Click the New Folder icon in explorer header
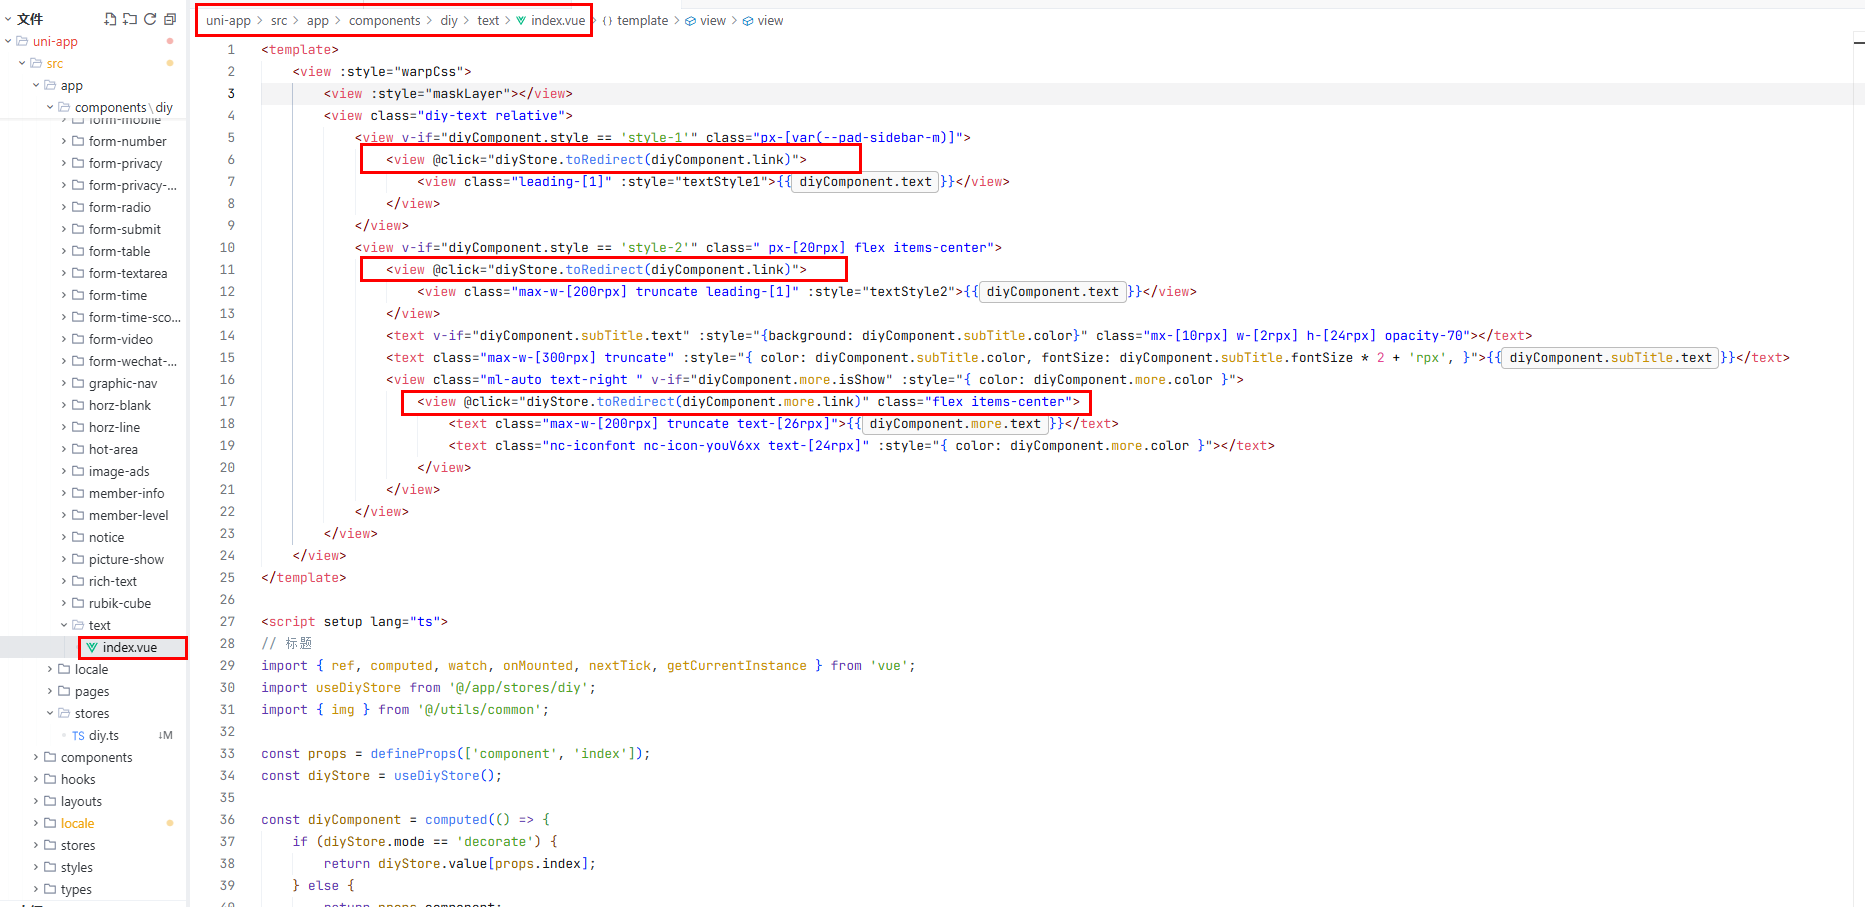Screen dimensions: 1865x907 pyautogui.click(x=130, y=19)
